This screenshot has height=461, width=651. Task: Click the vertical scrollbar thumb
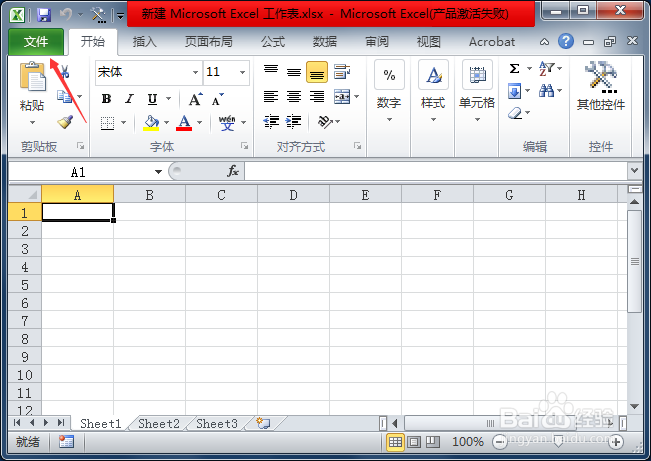[634, 261]
